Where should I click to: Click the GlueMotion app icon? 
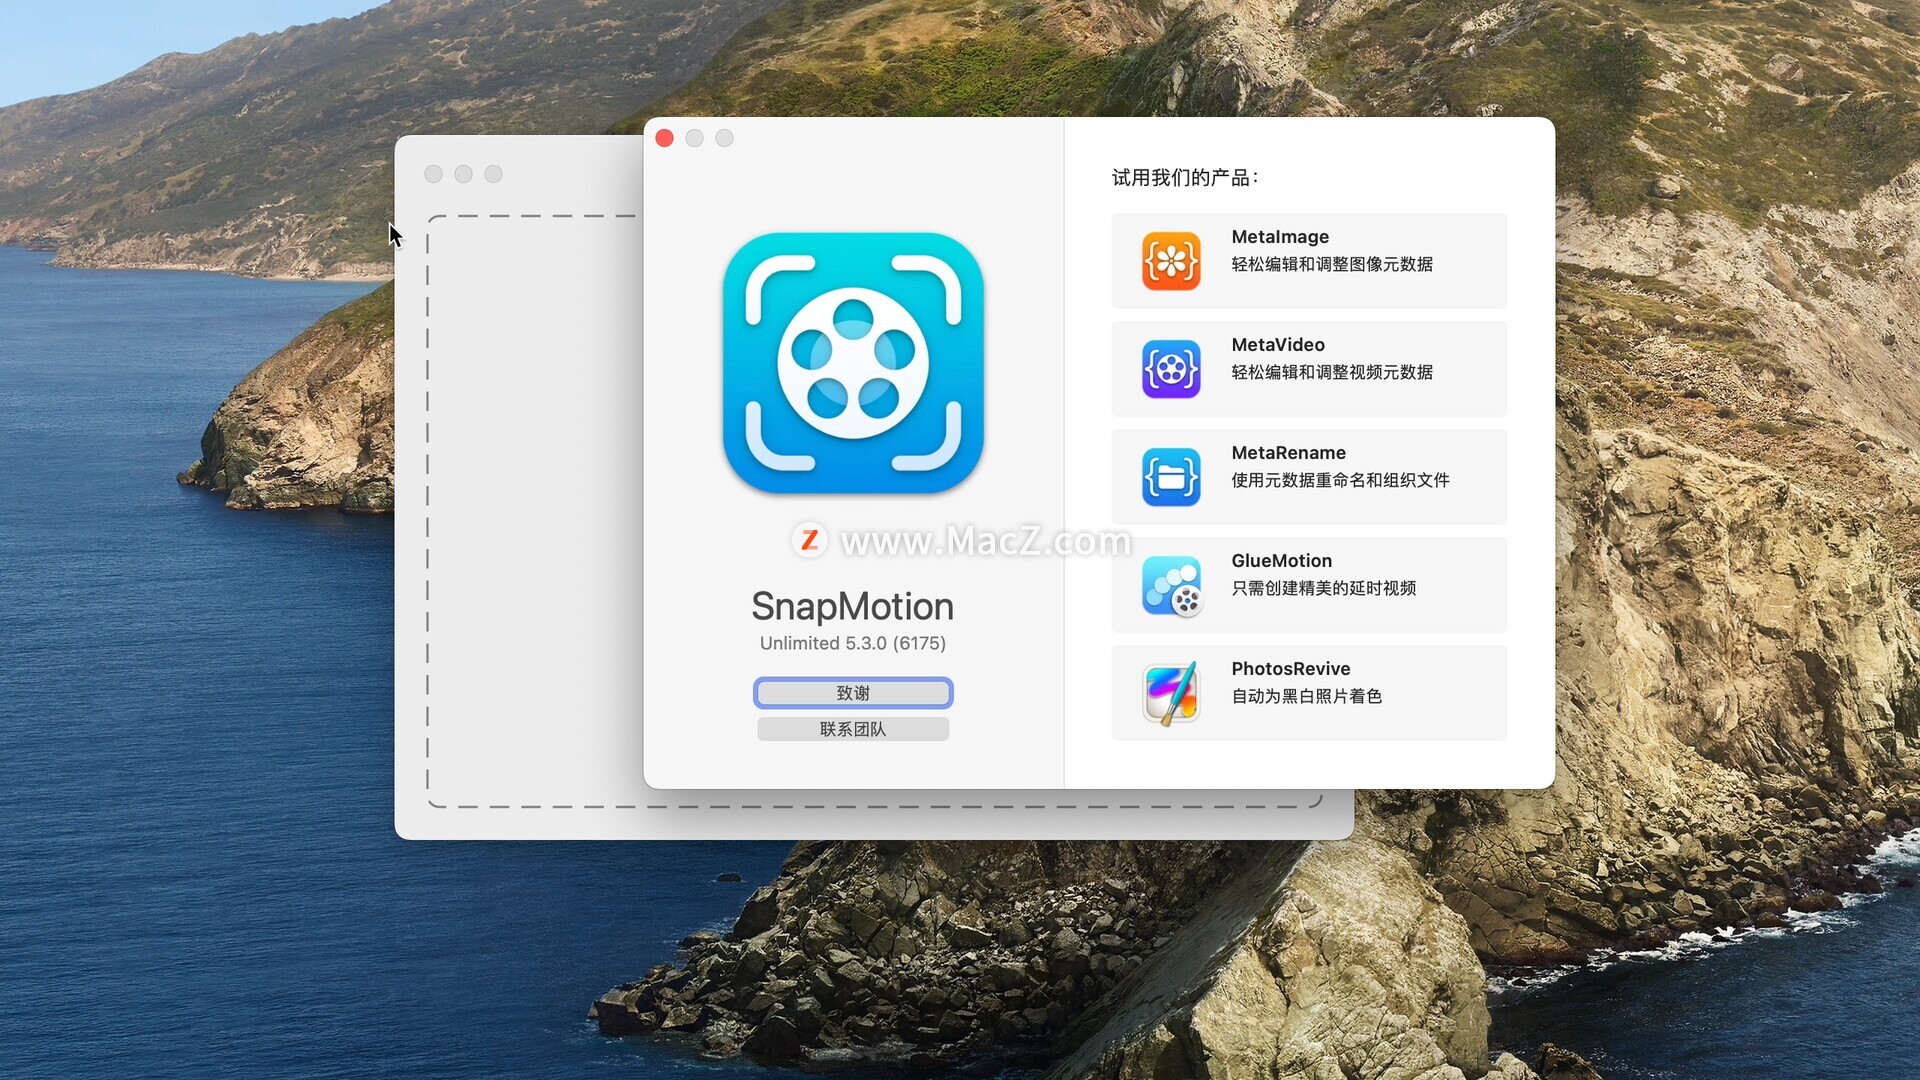(1171, 585)
